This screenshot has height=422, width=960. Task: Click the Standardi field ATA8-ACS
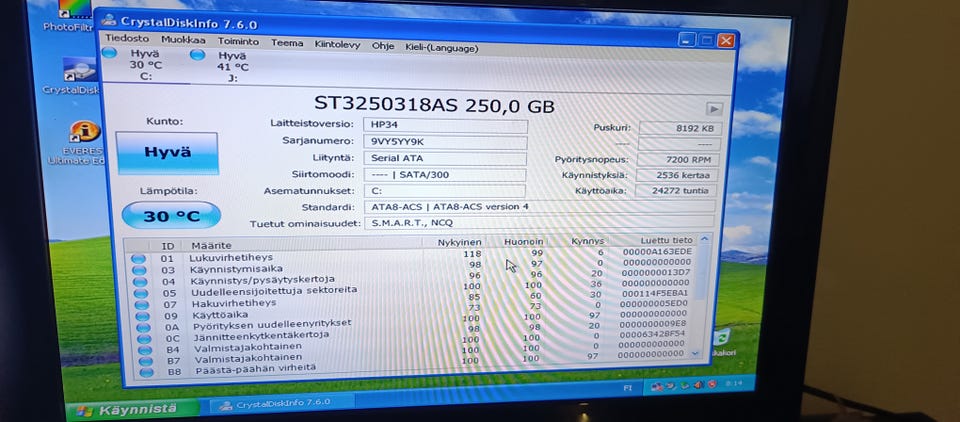[x=539, y=206]
